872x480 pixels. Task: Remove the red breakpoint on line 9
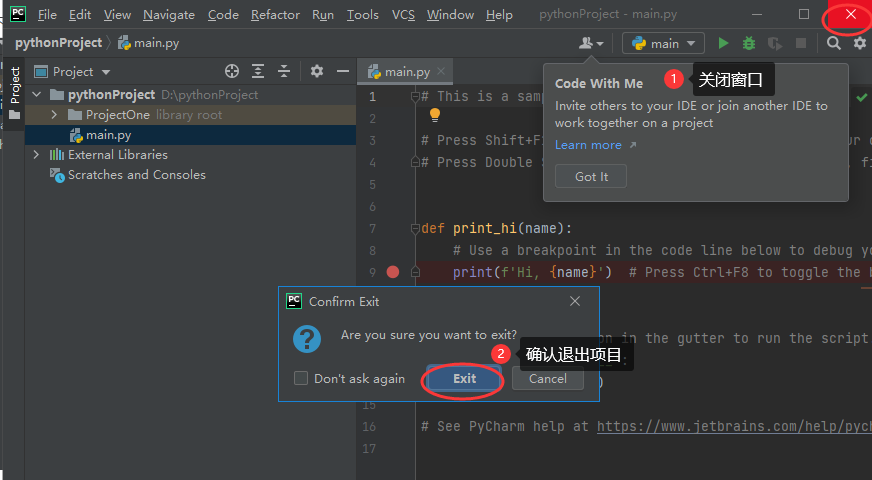tap(393, 272)
